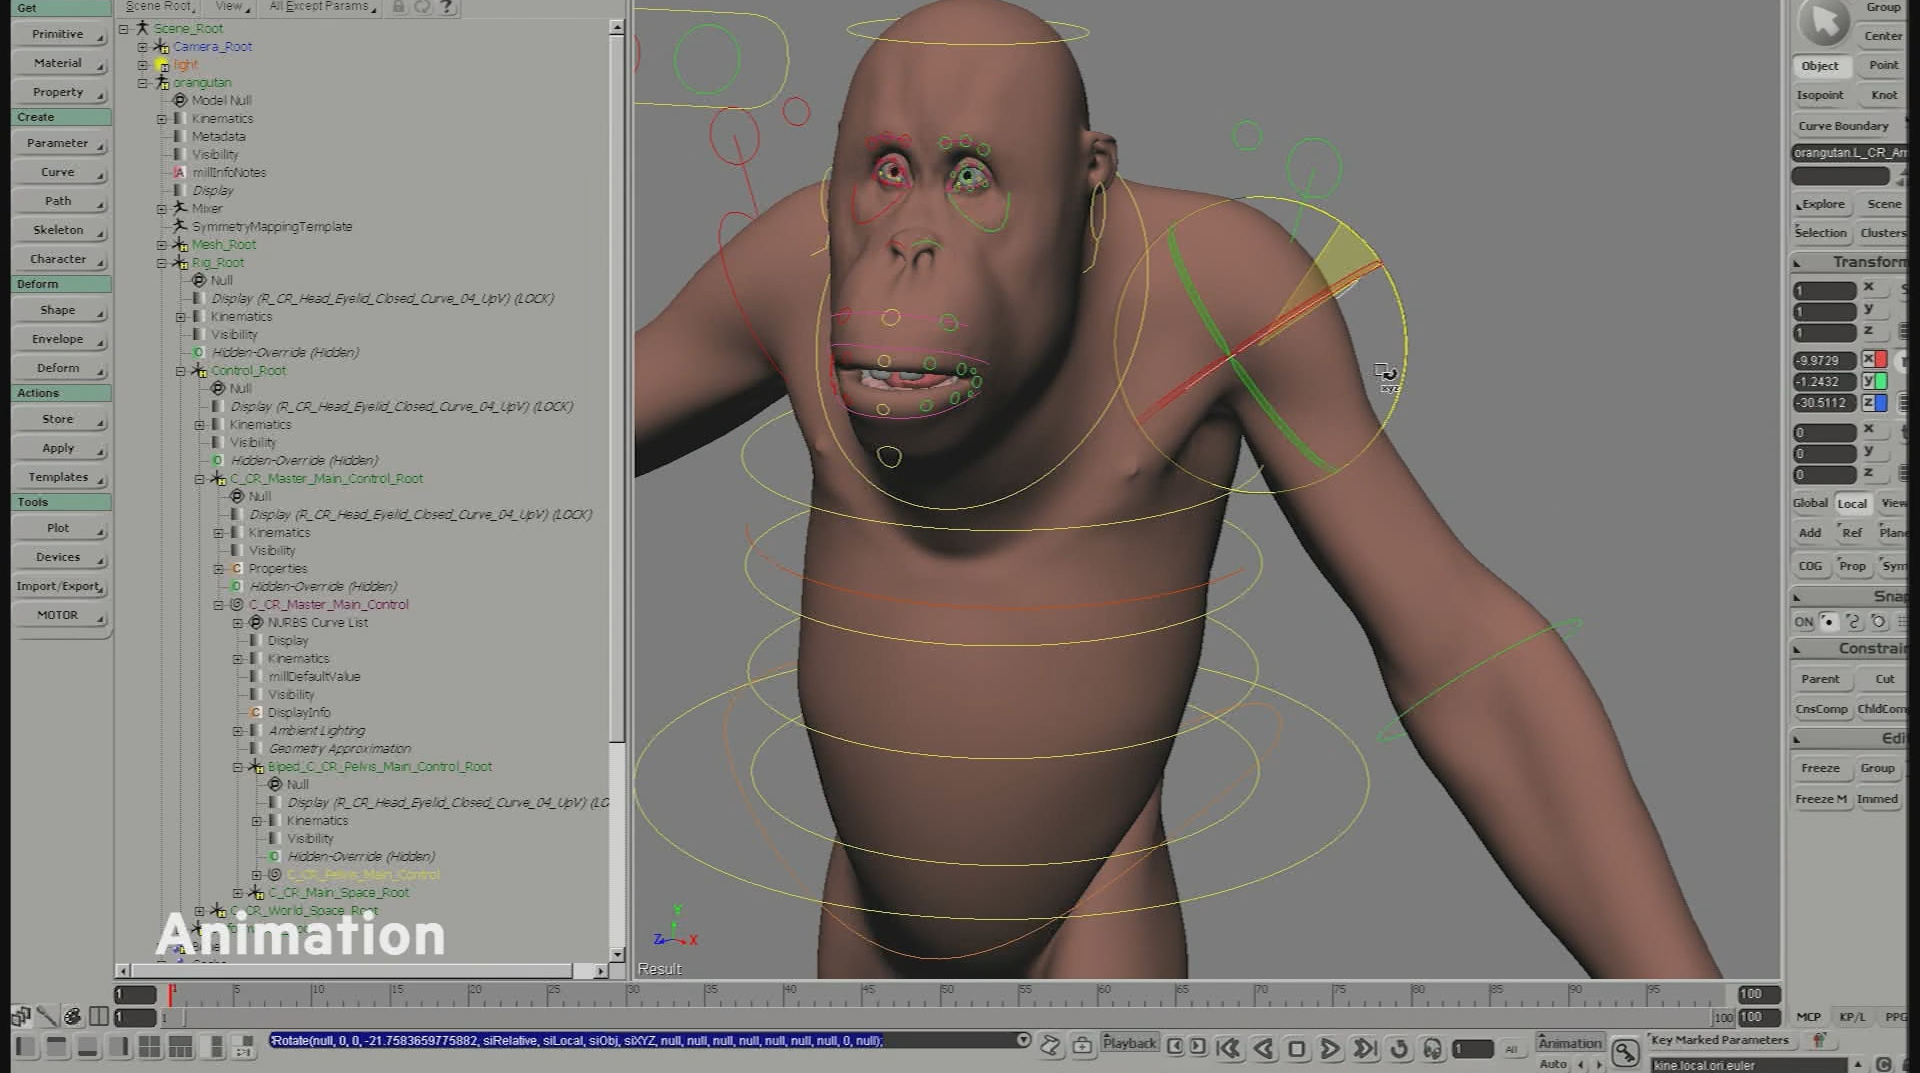Switch to the KP/L tab
Image resolution: width=1920 pixels, height=1073 pixels.
tap(1852, 1017)
